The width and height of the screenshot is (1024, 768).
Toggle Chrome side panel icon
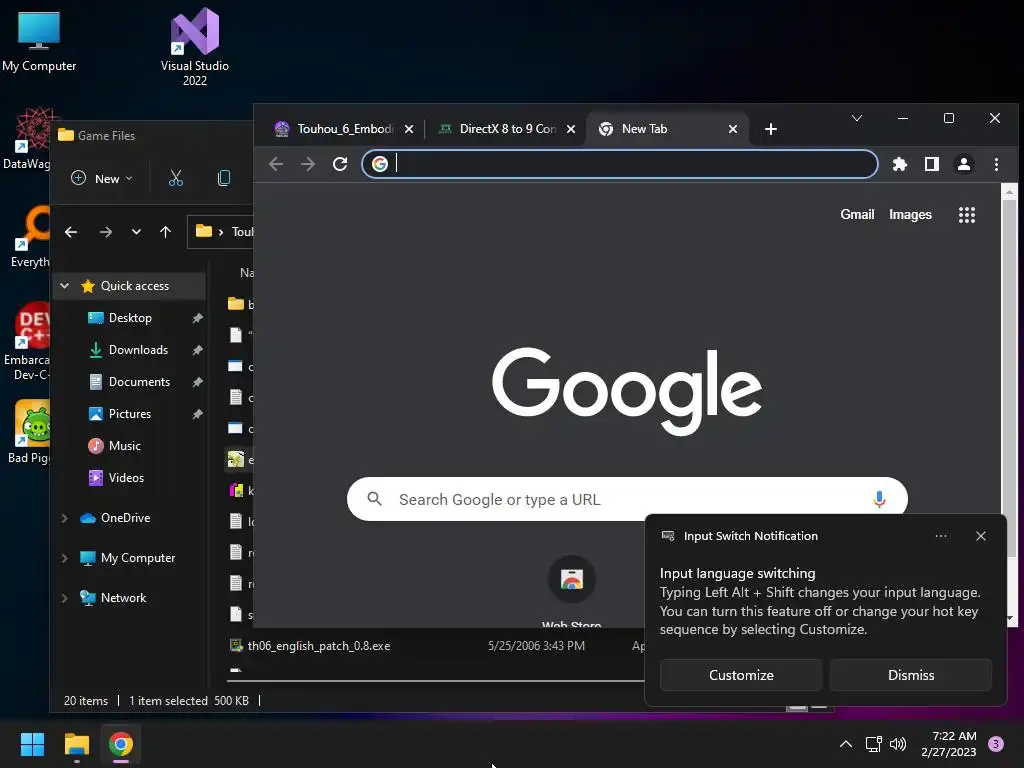click(x=931, y=164)
